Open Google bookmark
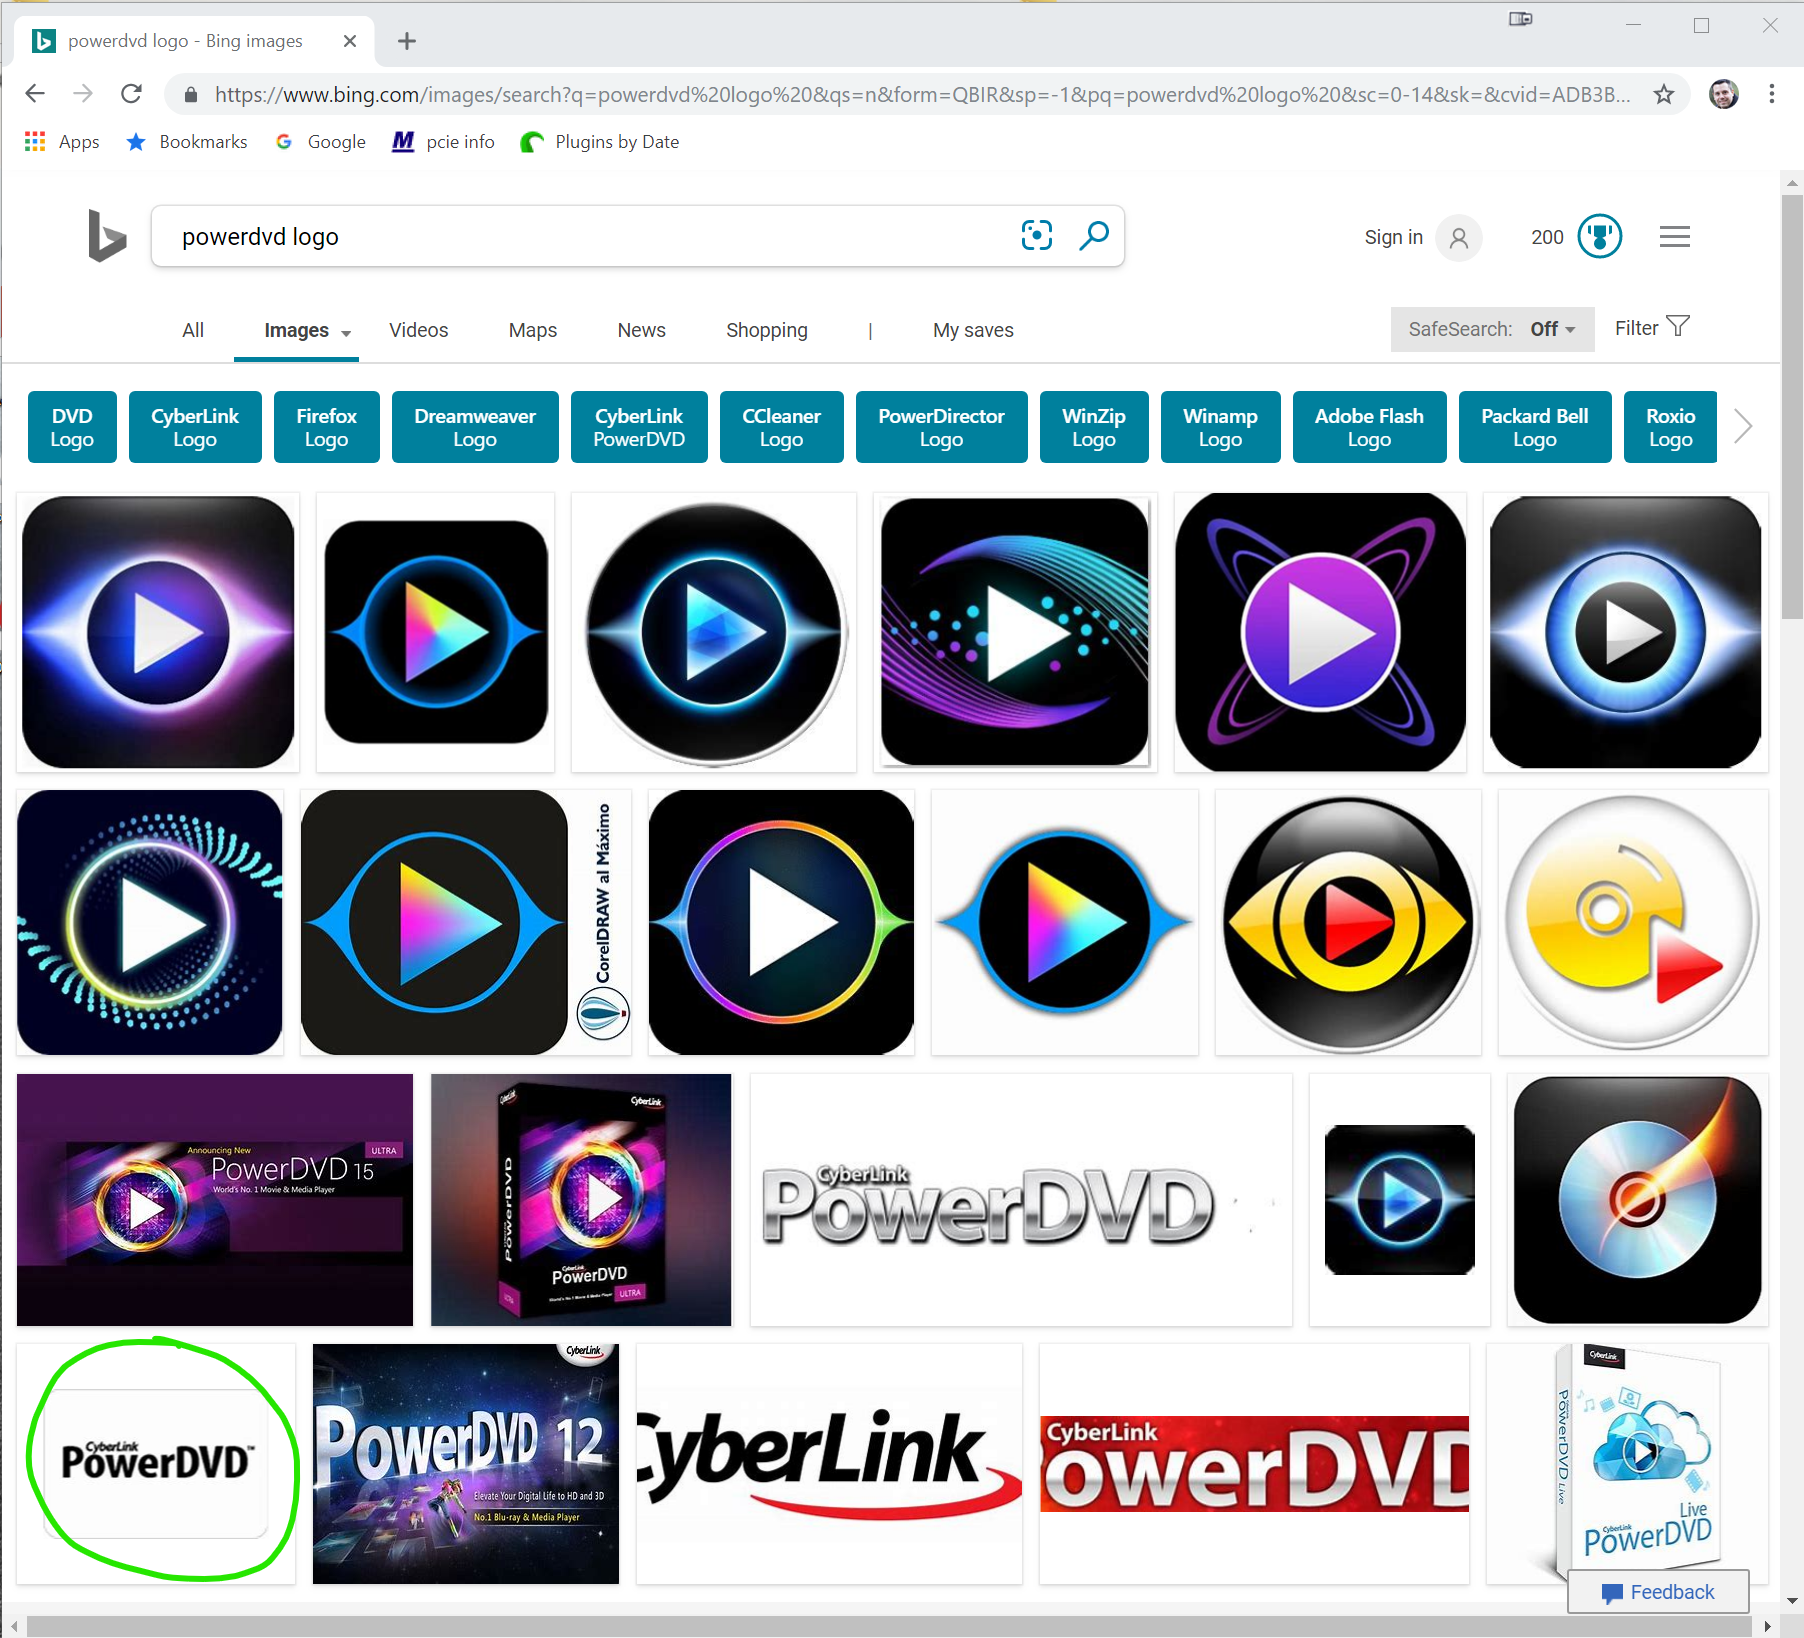 (x=321, y=142)
